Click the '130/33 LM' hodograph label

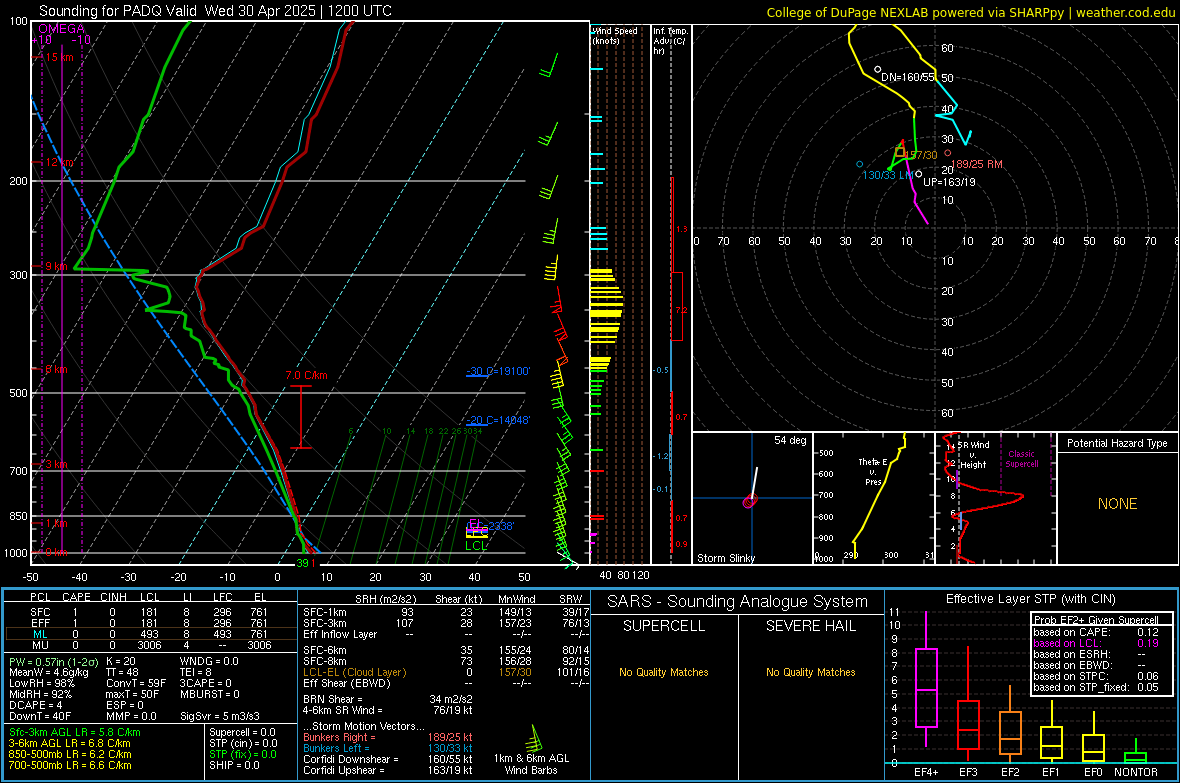tap(888, 175)
